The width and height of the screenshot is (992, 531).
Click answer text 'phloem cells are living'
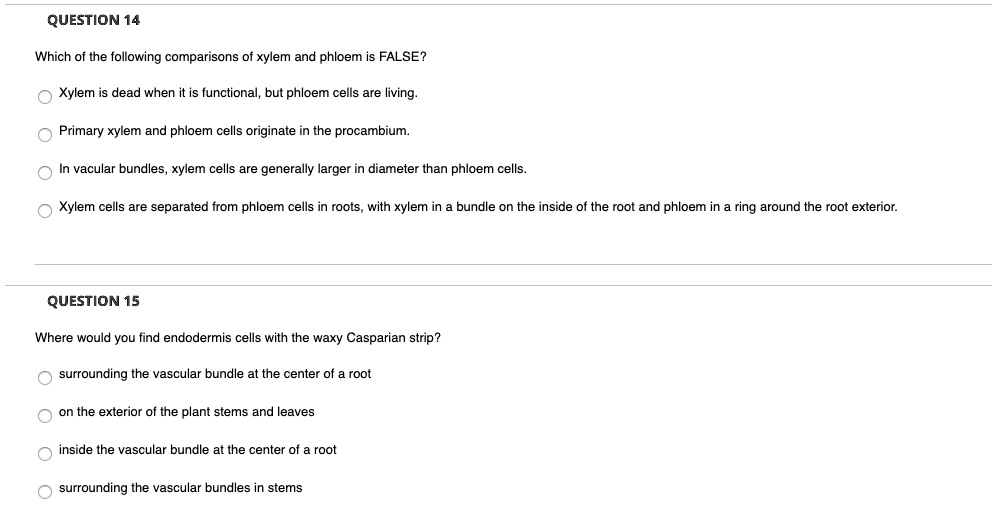point(352,93)
